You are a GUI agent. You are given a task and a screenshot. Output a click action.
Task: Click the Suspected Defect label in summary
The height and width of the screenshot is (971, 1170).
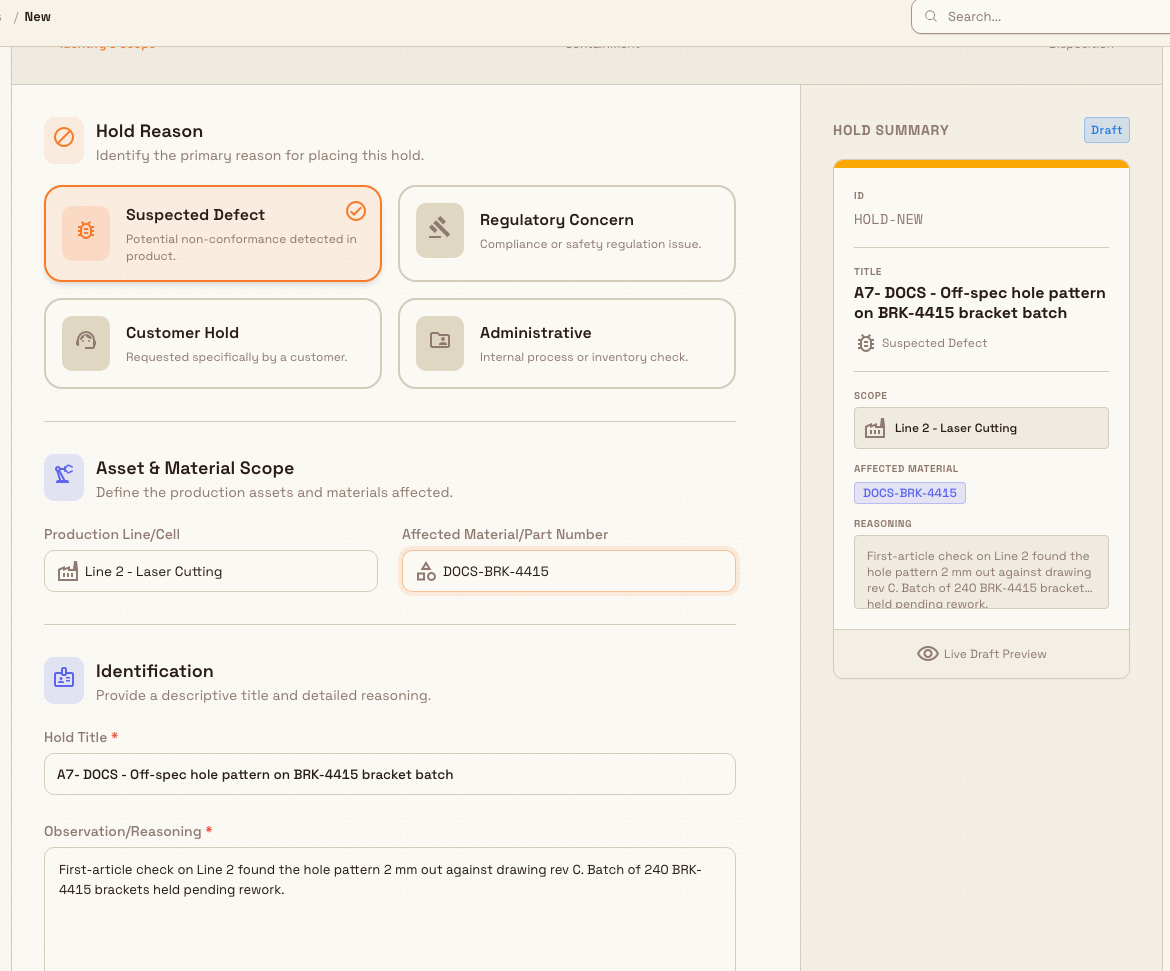point(934,343)
